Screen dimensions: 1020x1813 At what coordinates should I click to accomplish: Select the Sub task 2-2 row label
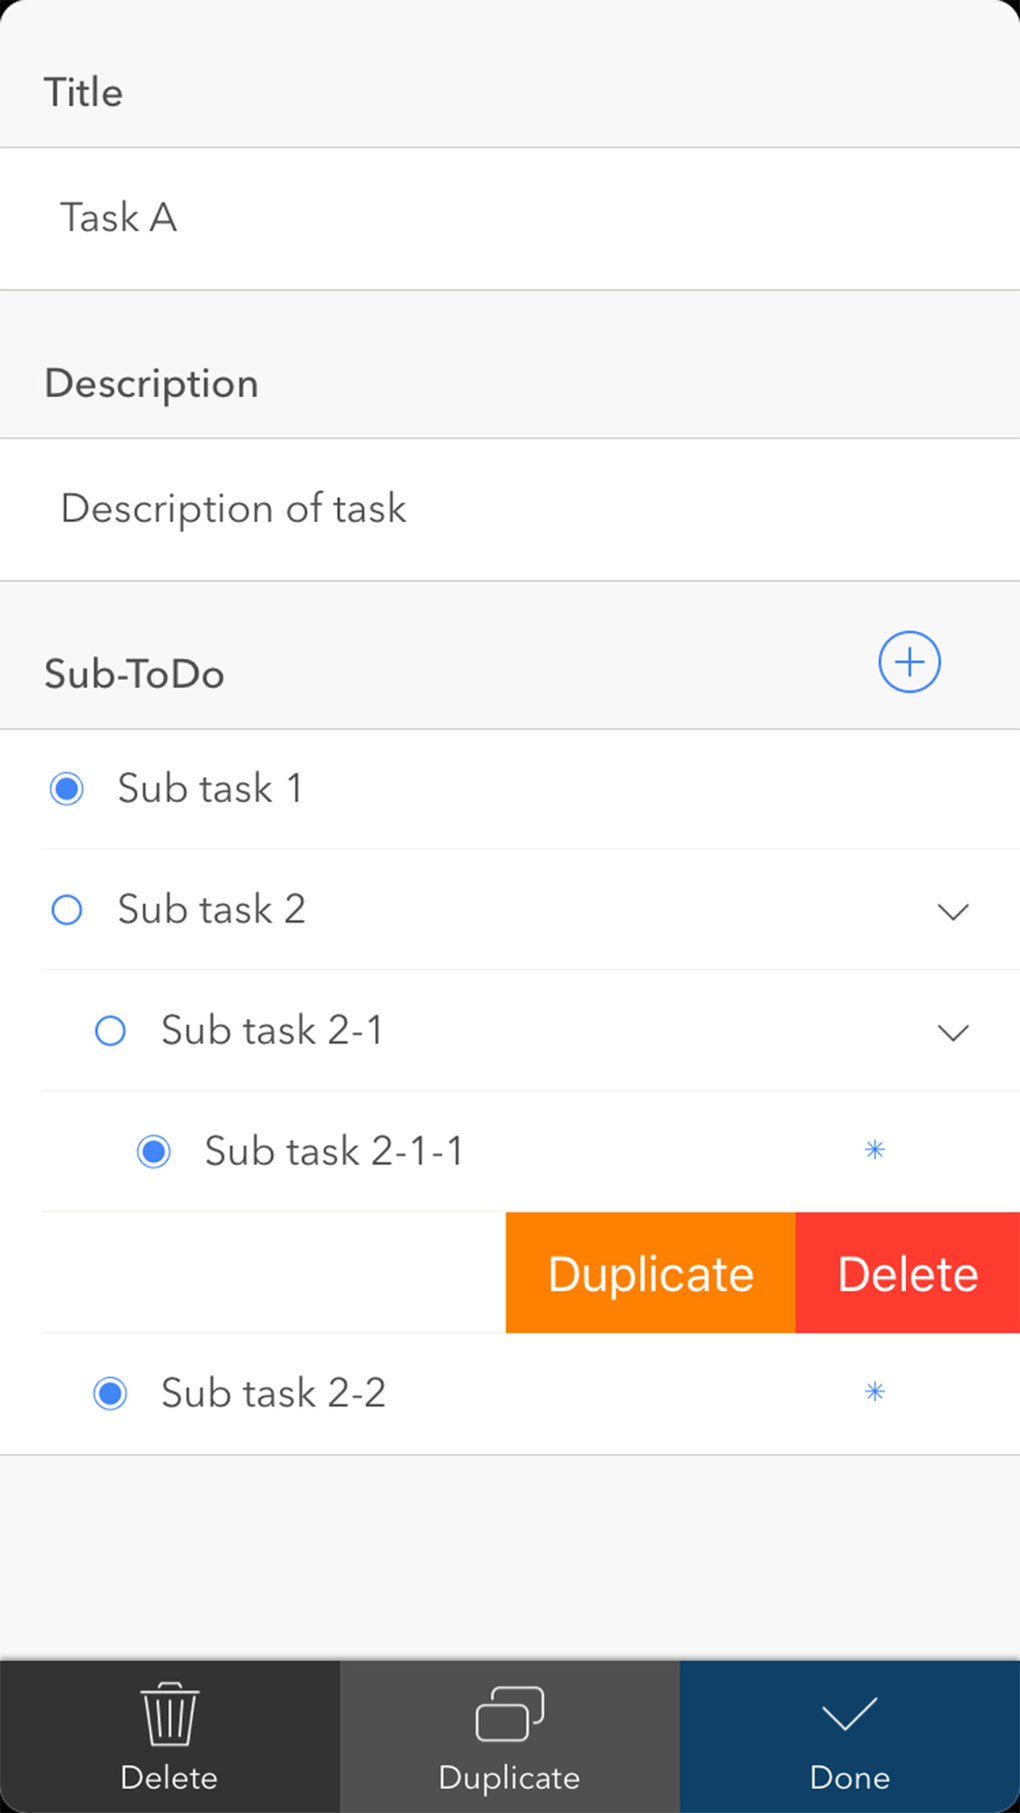[273, 1393]
